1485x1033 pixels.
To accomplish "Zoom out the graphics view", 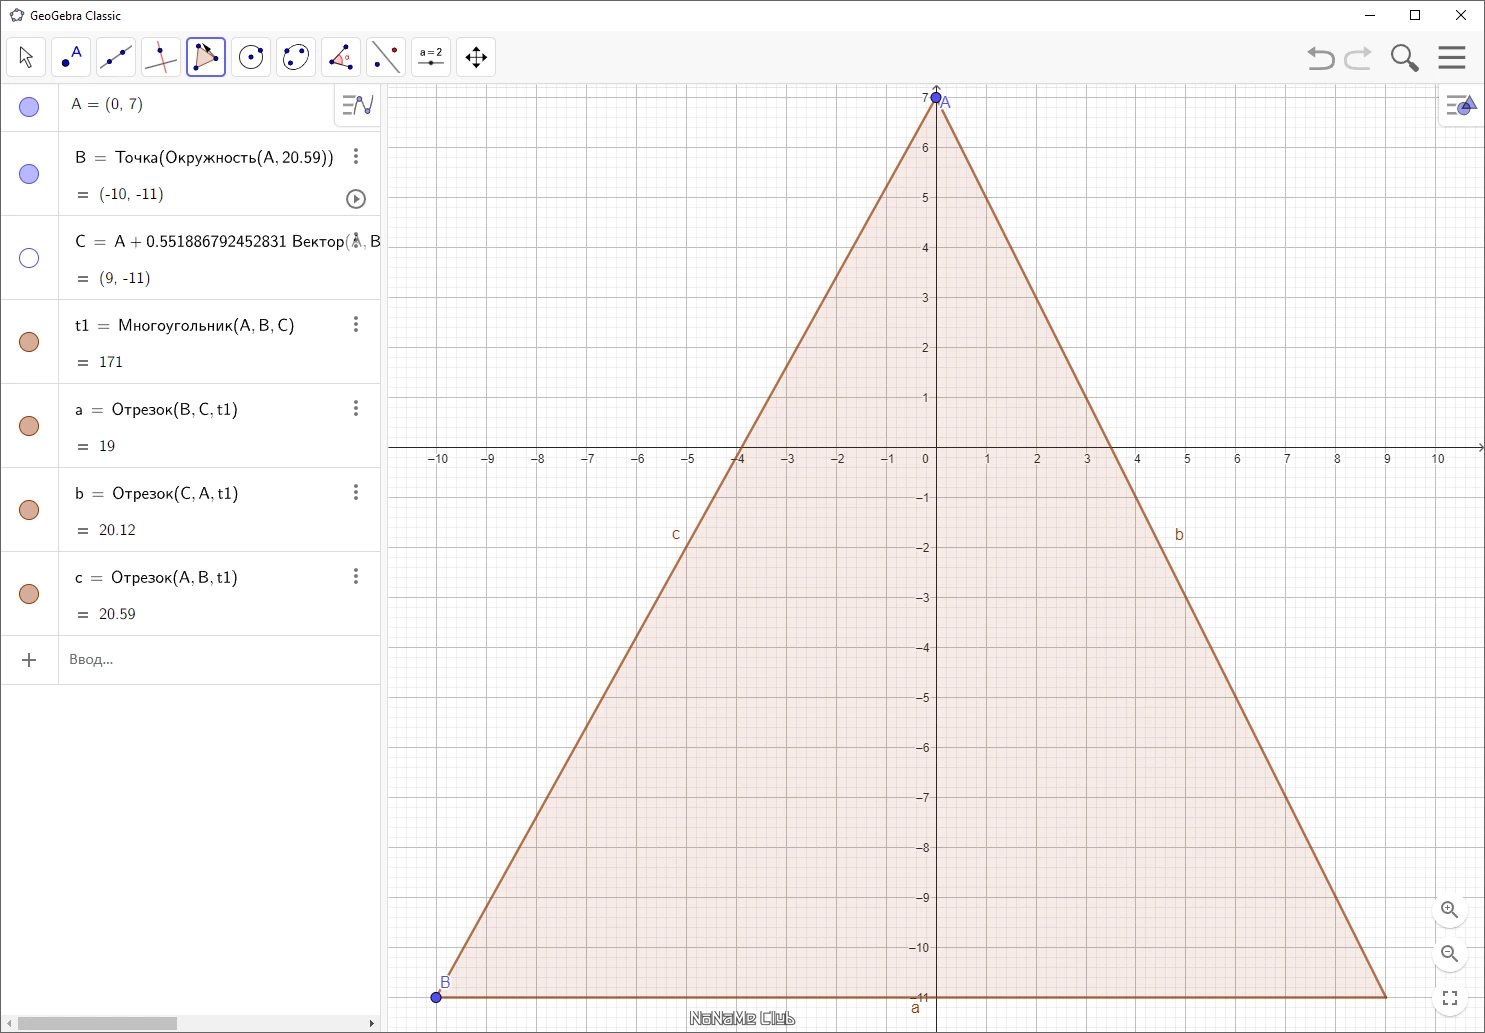I will tap(1450, 954).
